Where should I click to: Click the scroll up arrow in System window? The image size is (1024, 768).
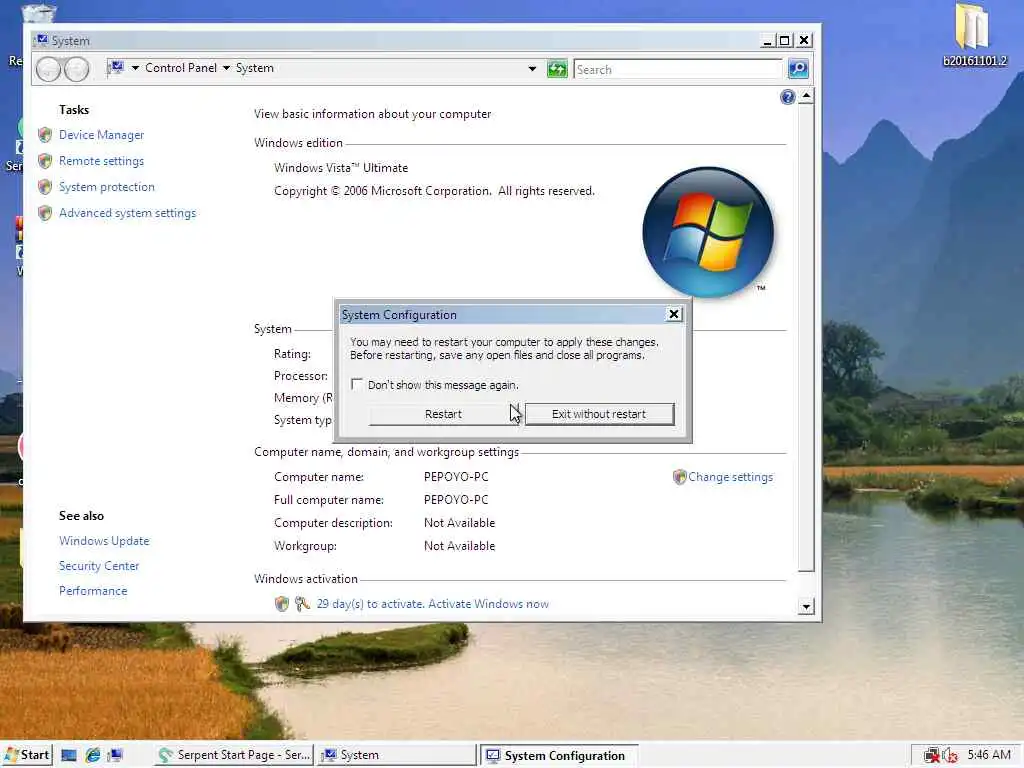pos(807,97)
